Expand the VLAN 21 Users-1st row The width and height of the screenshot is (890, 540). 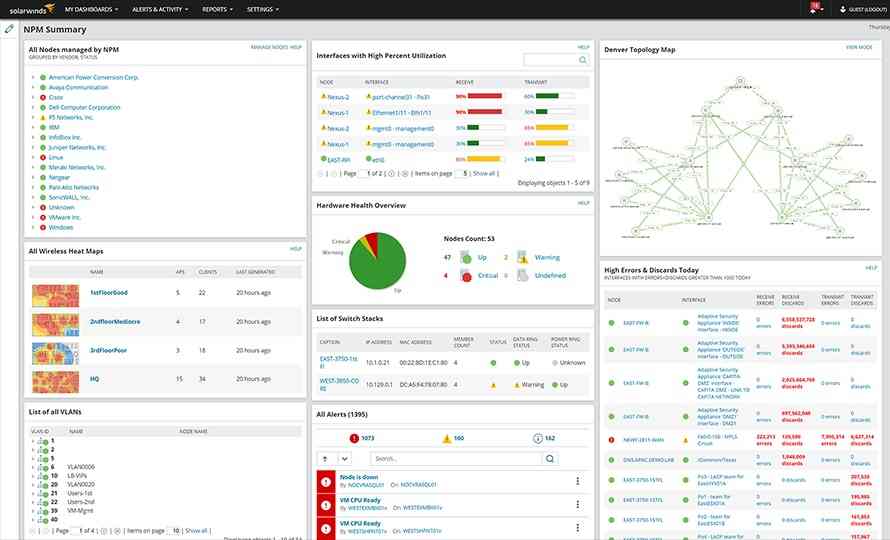coord(33,493)
